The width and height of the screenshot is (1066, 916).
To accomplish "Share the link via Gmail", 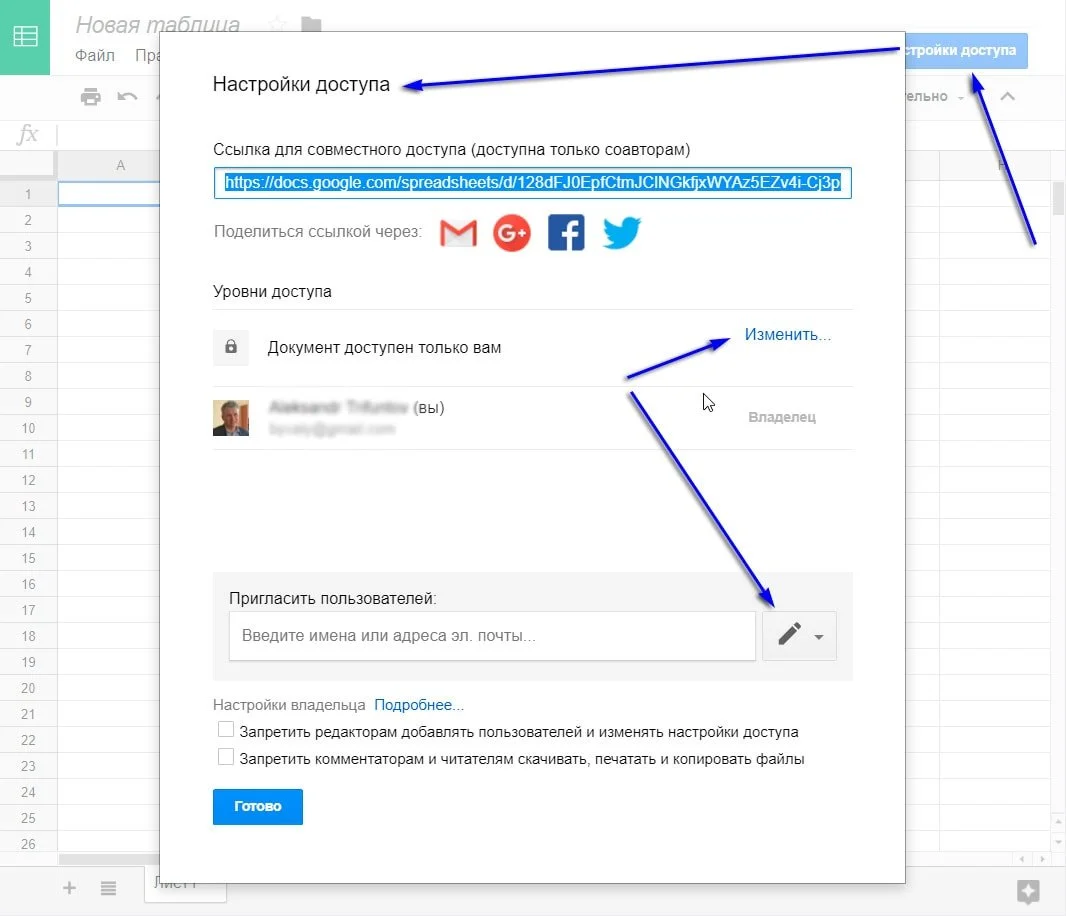I will coord(457,232).
